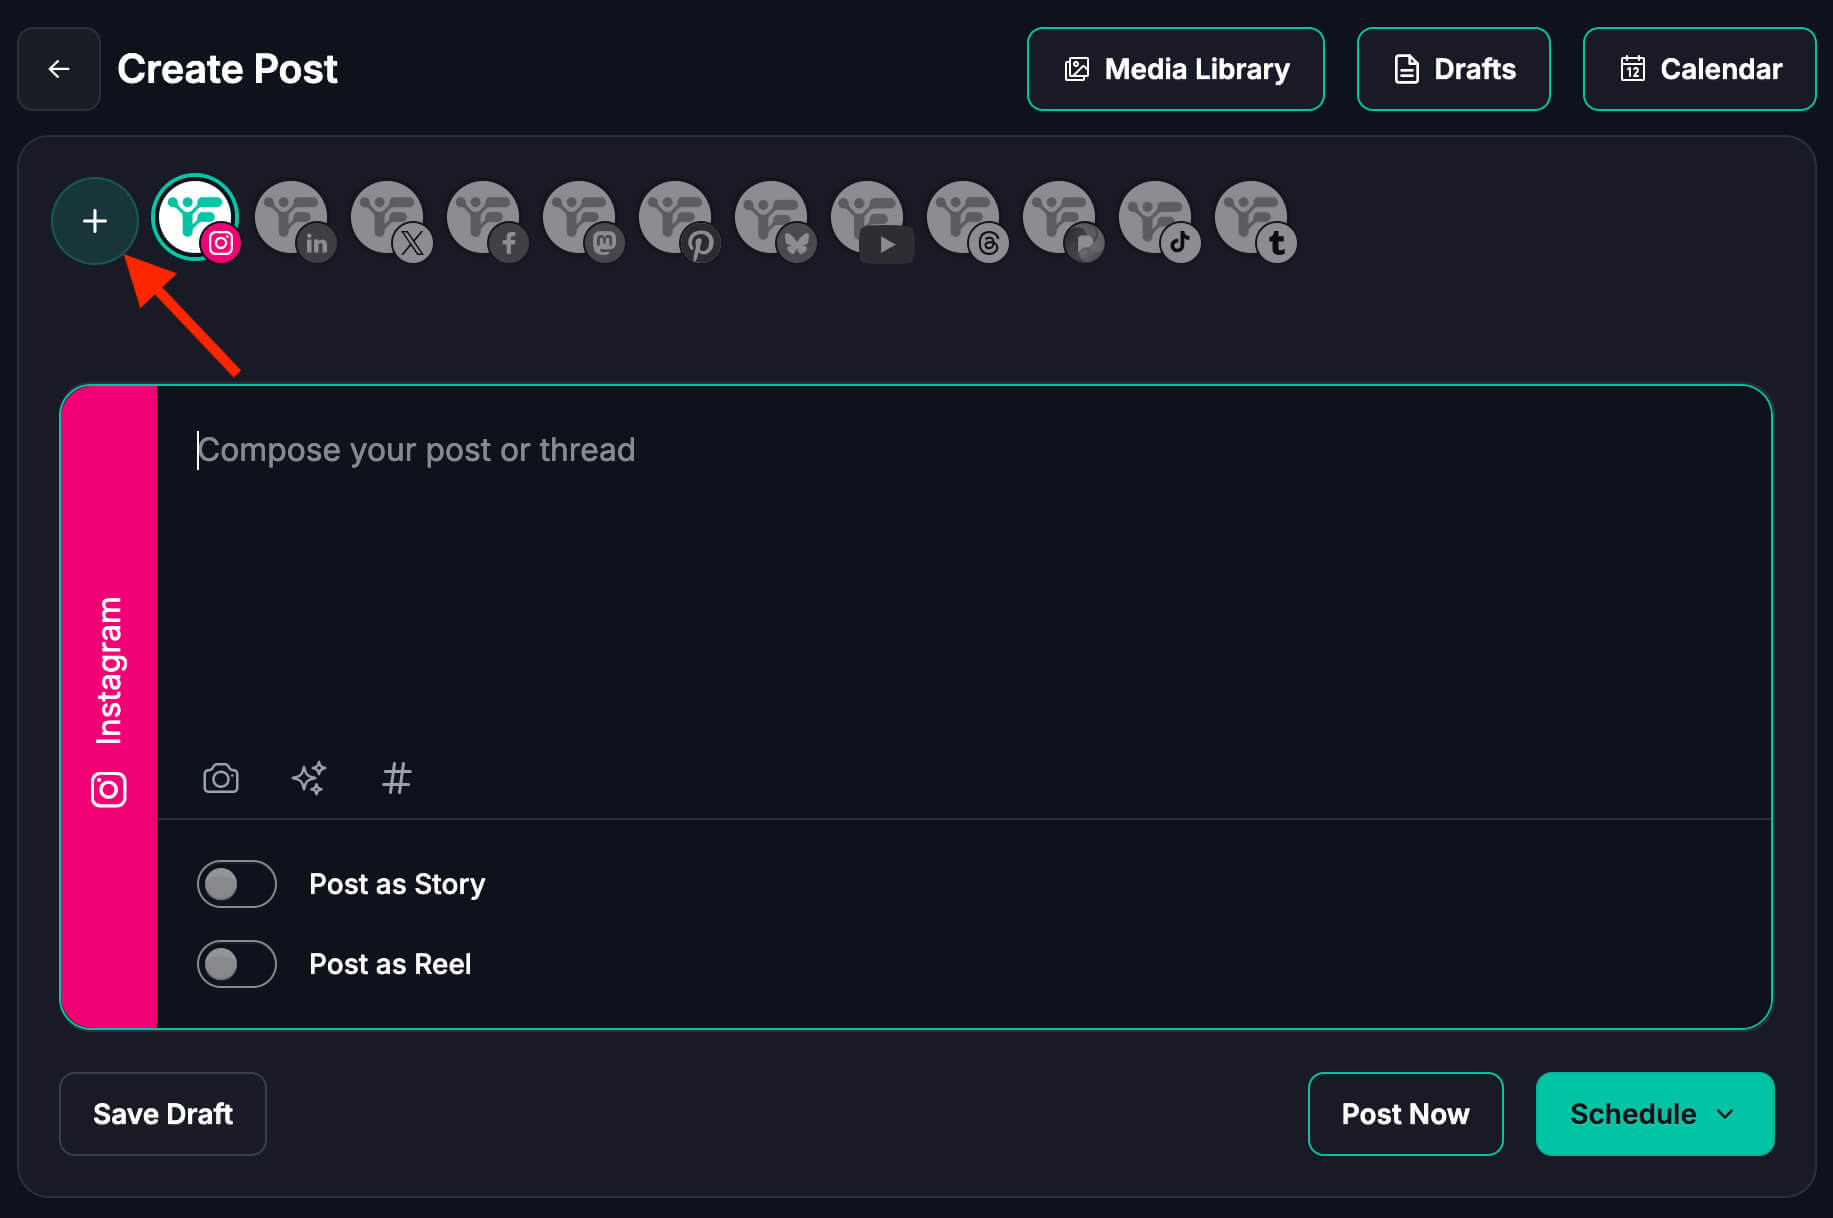Click the Save Draft button

(163, 1114)
